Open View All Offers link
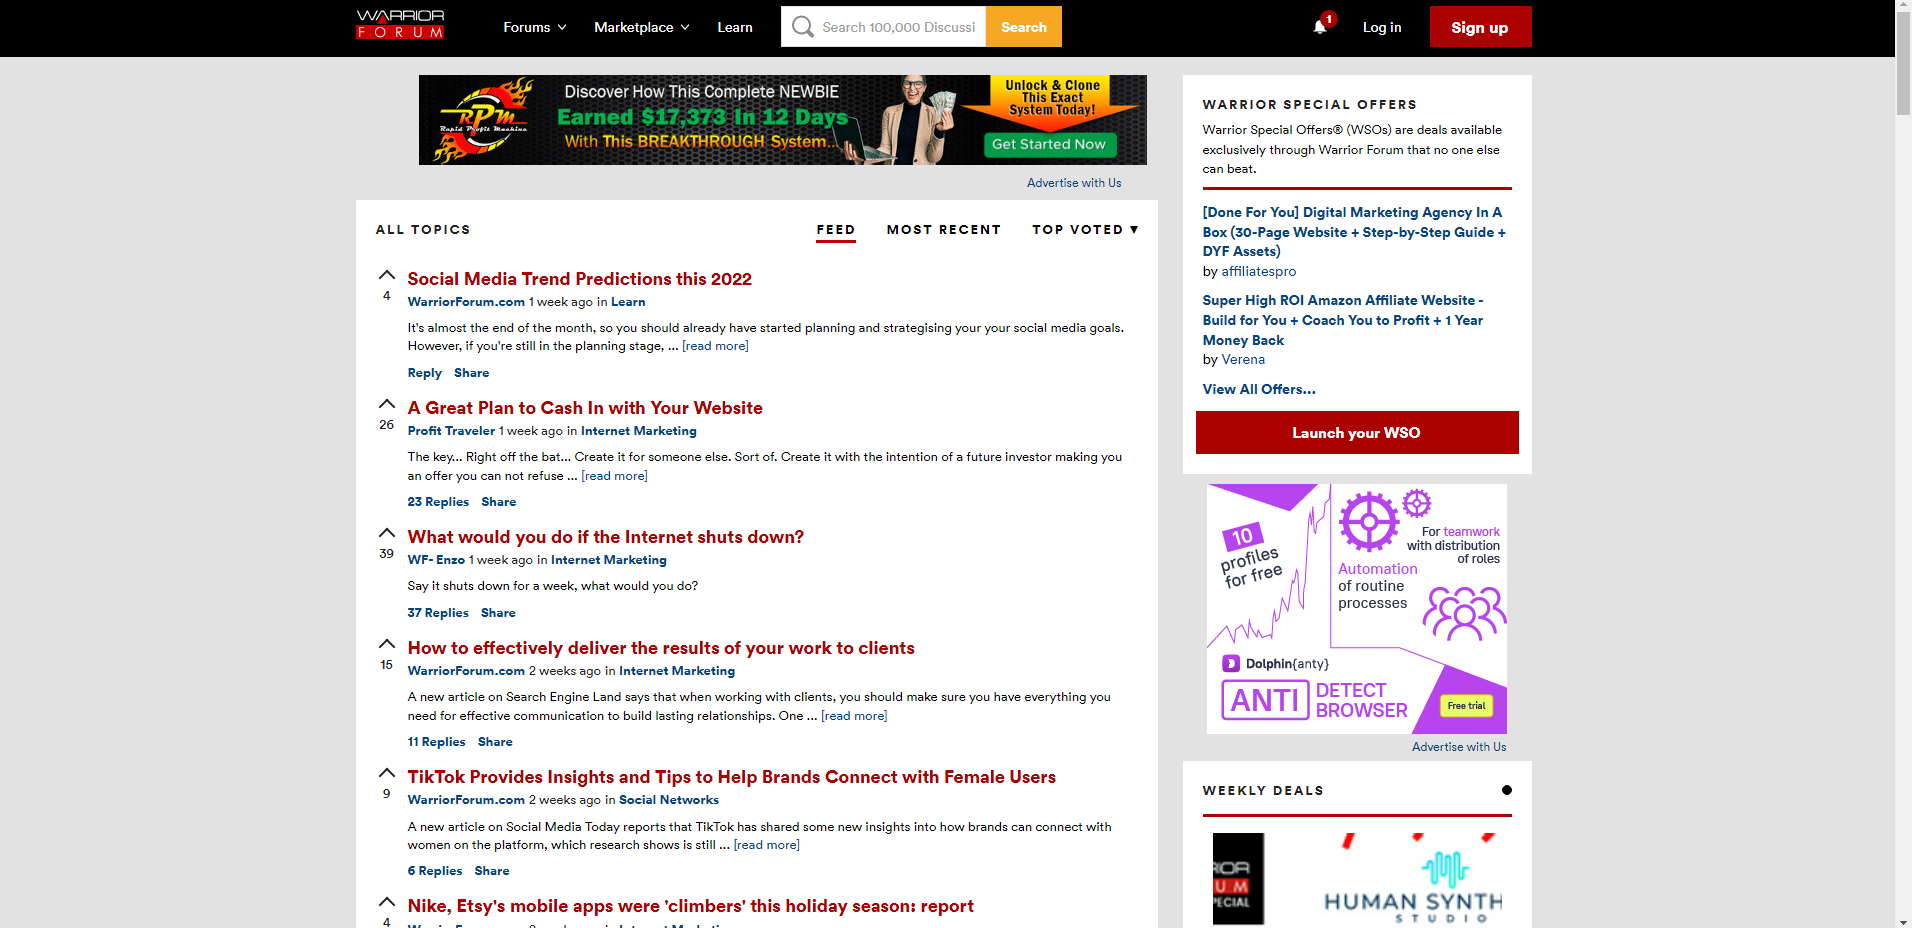Image resolution: width=1912 pixels, height=928 pixels. (1258, 389)
